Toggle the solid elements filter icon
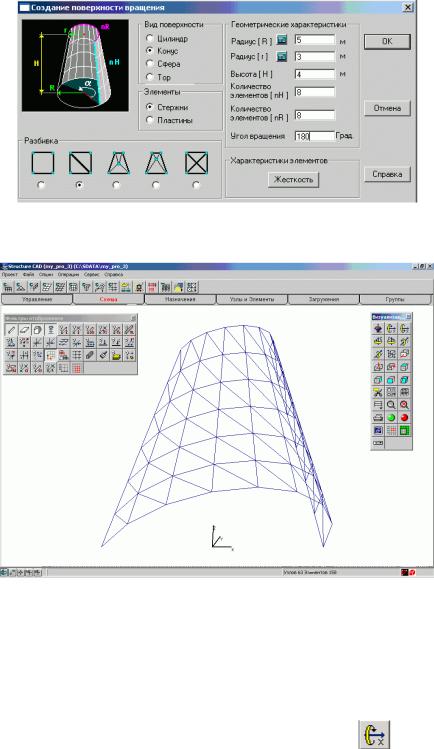 click(x=37, y=330)
